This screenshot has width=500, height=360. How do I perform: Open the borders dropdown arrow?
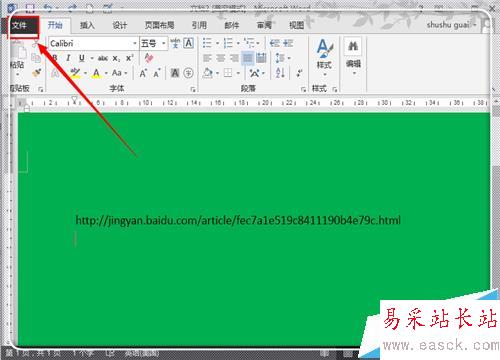pos(238,73)
